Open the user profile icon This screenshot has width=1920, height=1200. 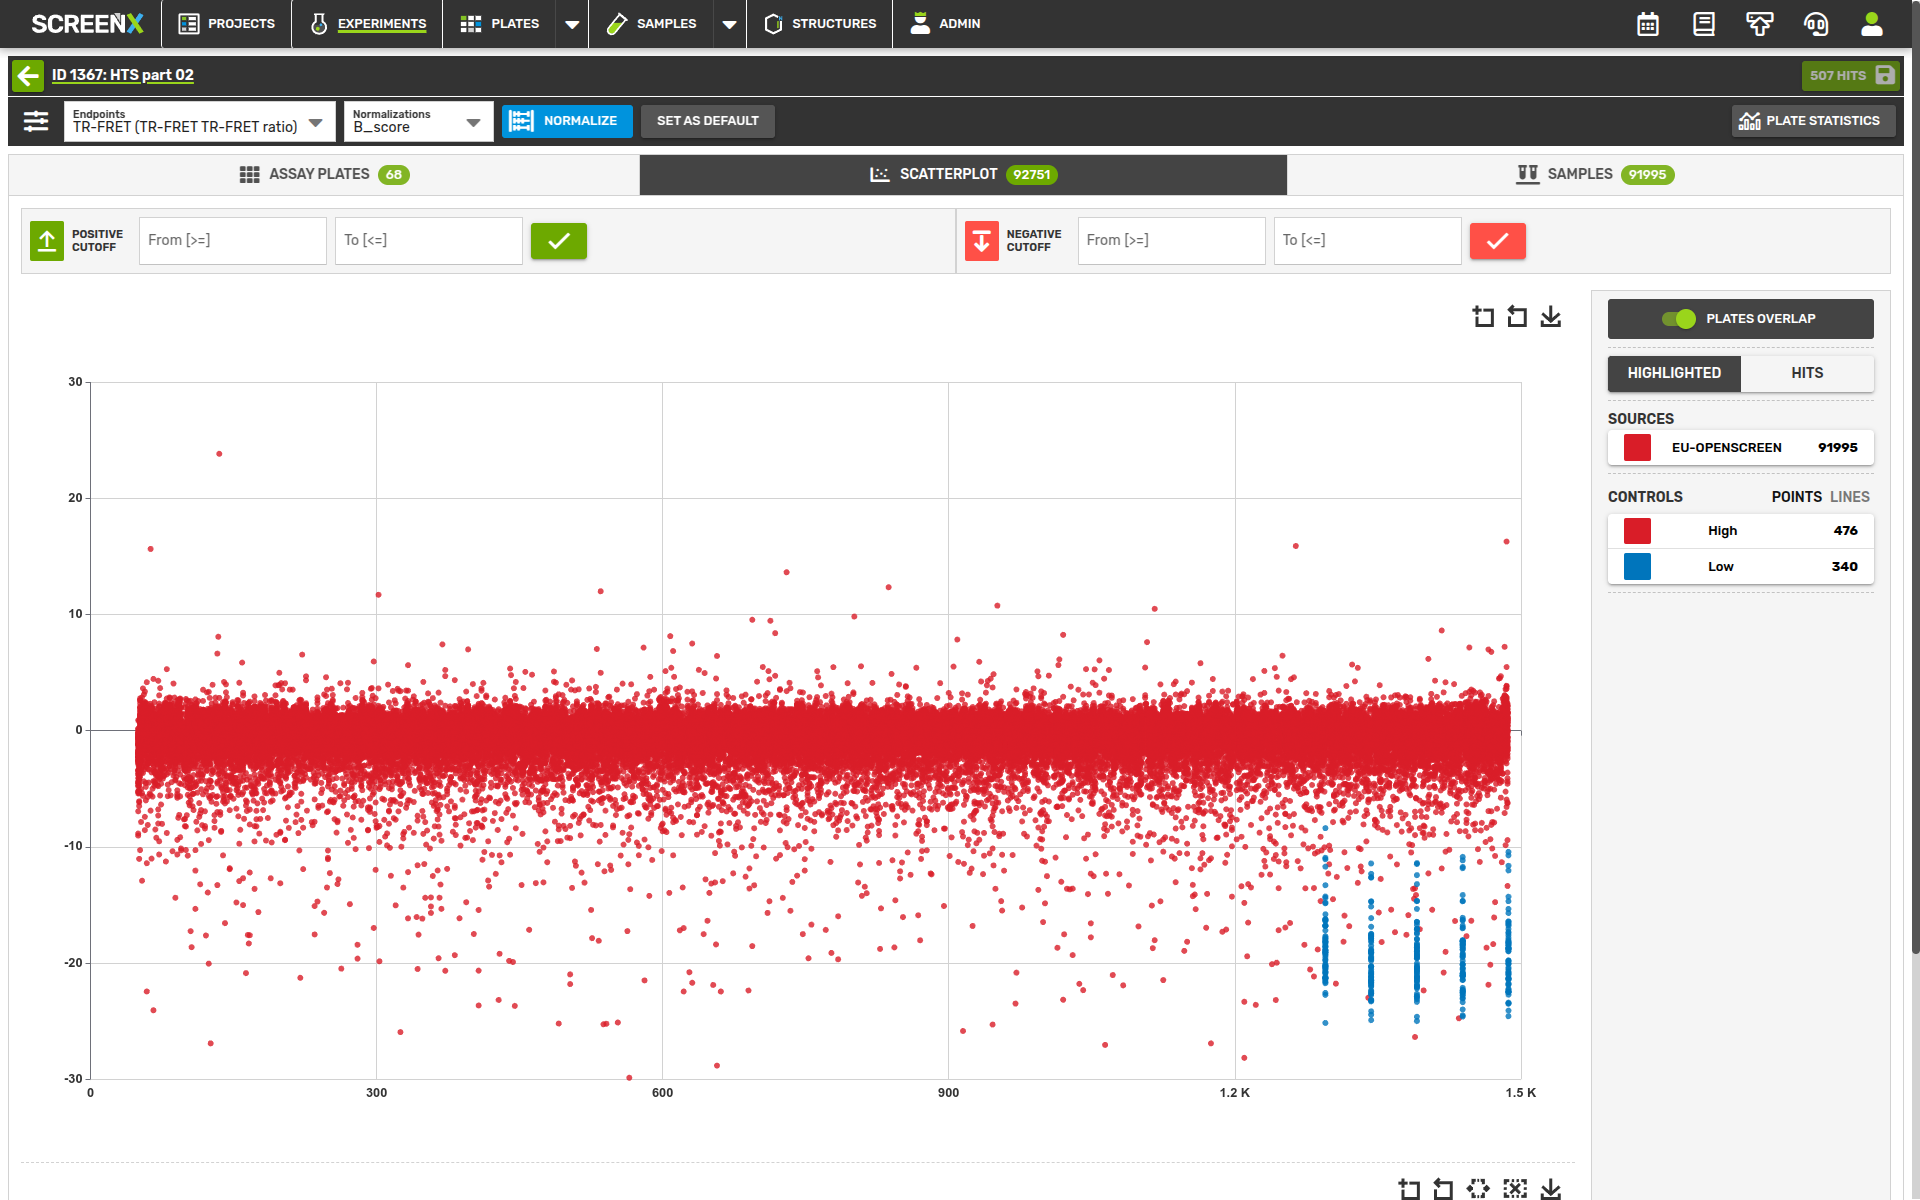tap(1871, 24)
